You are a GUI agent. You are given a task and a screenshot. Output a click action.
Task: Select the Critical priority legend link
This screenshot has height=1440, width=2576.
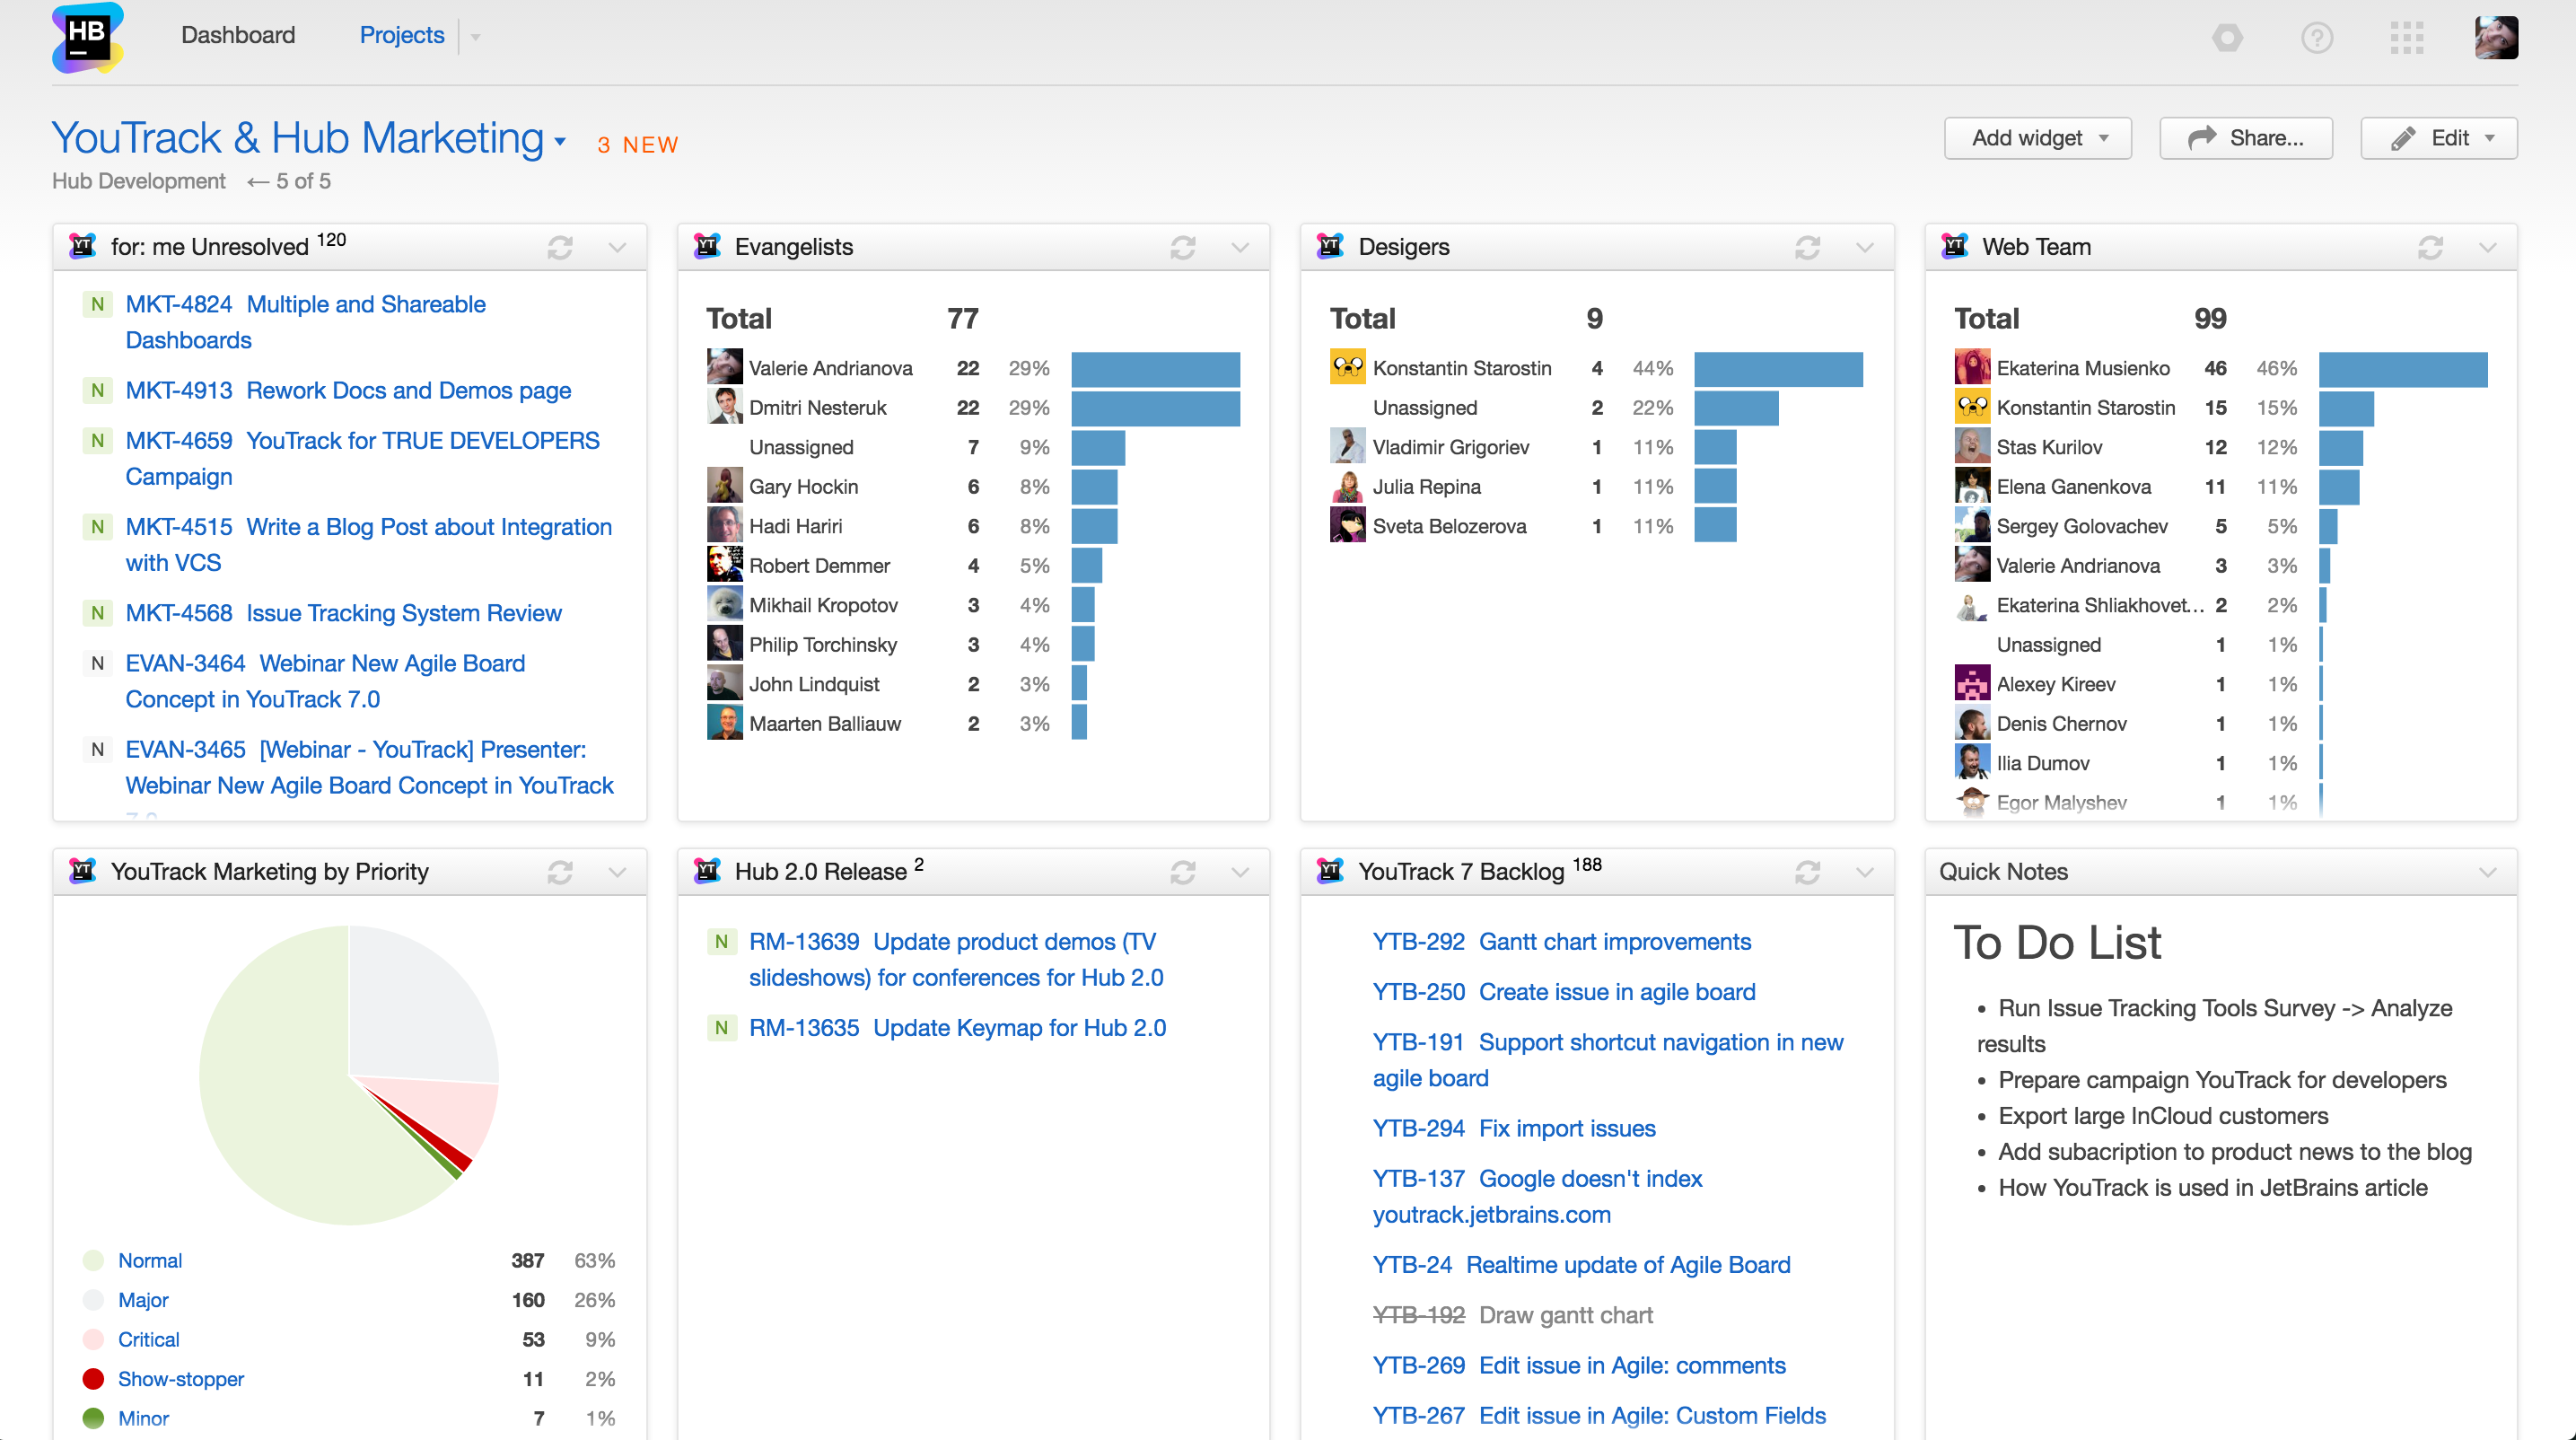[x=148, y=1339]
